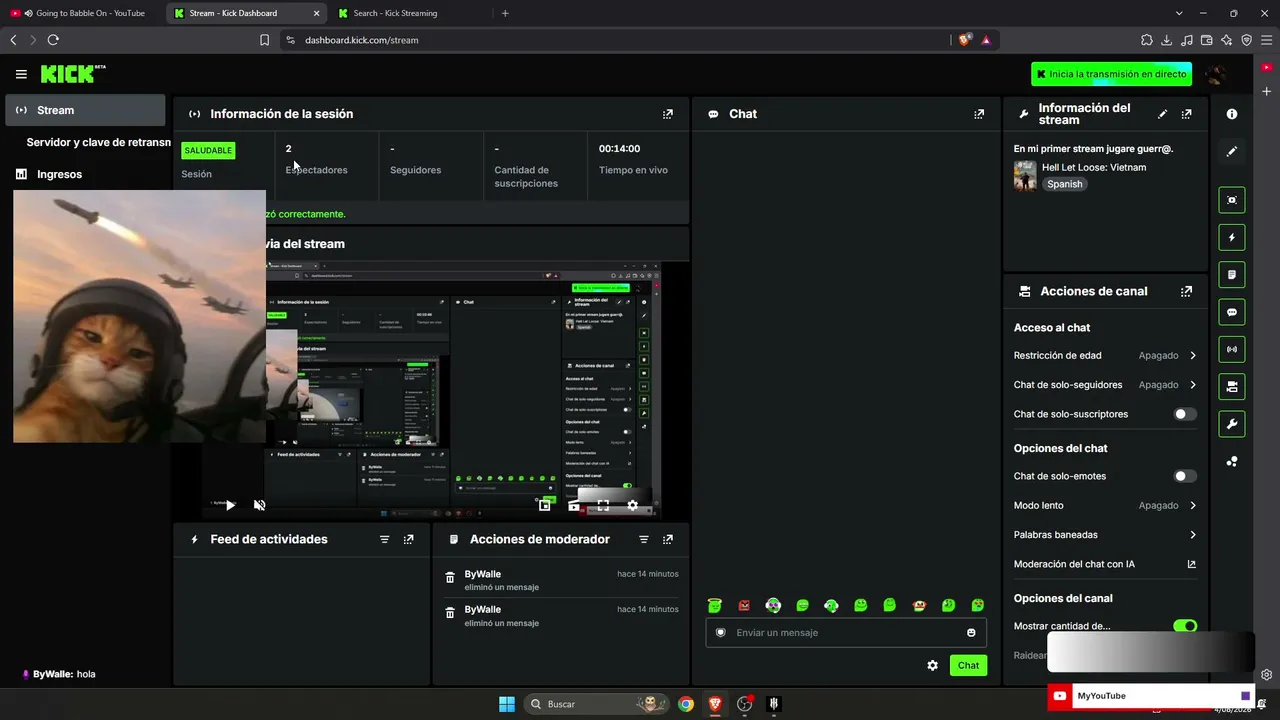Expand Modo lento options
1280x720 pixels.
point(1105,506)
